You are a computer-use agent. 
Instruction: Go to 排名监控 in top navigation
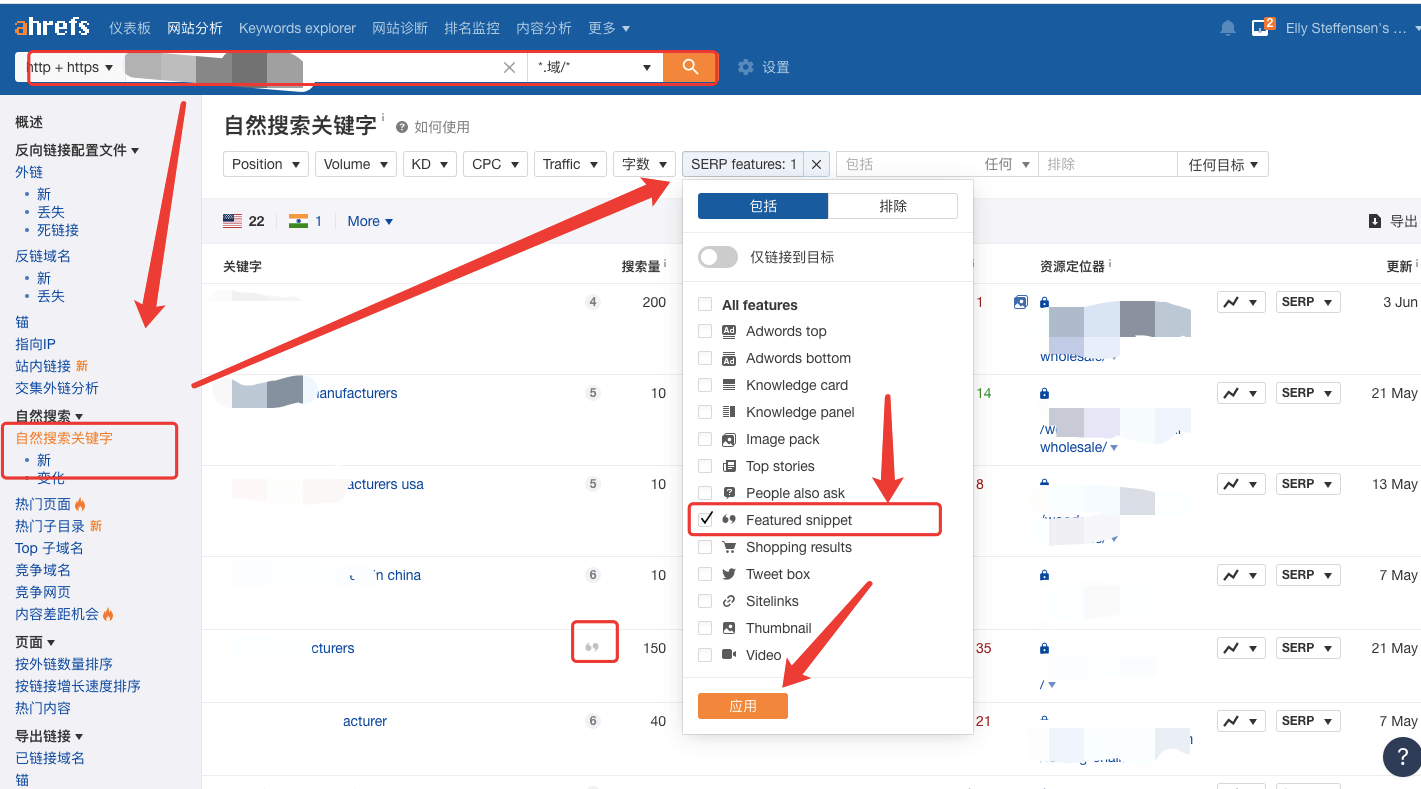pos(472,28)
